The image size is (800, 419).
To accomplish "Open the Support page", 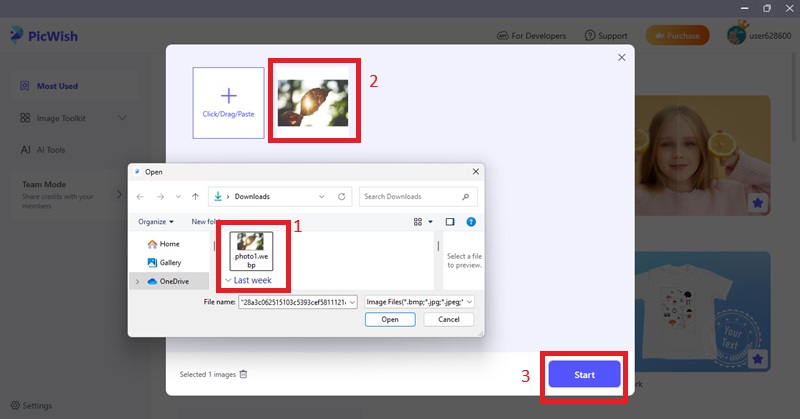I will [606, 36].
